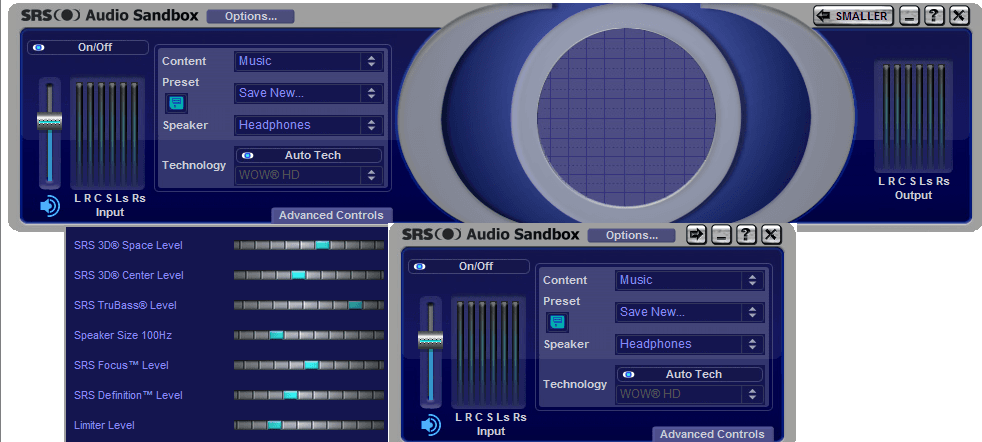This screenshot has width=982, height=442.
Task: Open Preset Save New dropdown in large window
Action: [x=308, y=93]
